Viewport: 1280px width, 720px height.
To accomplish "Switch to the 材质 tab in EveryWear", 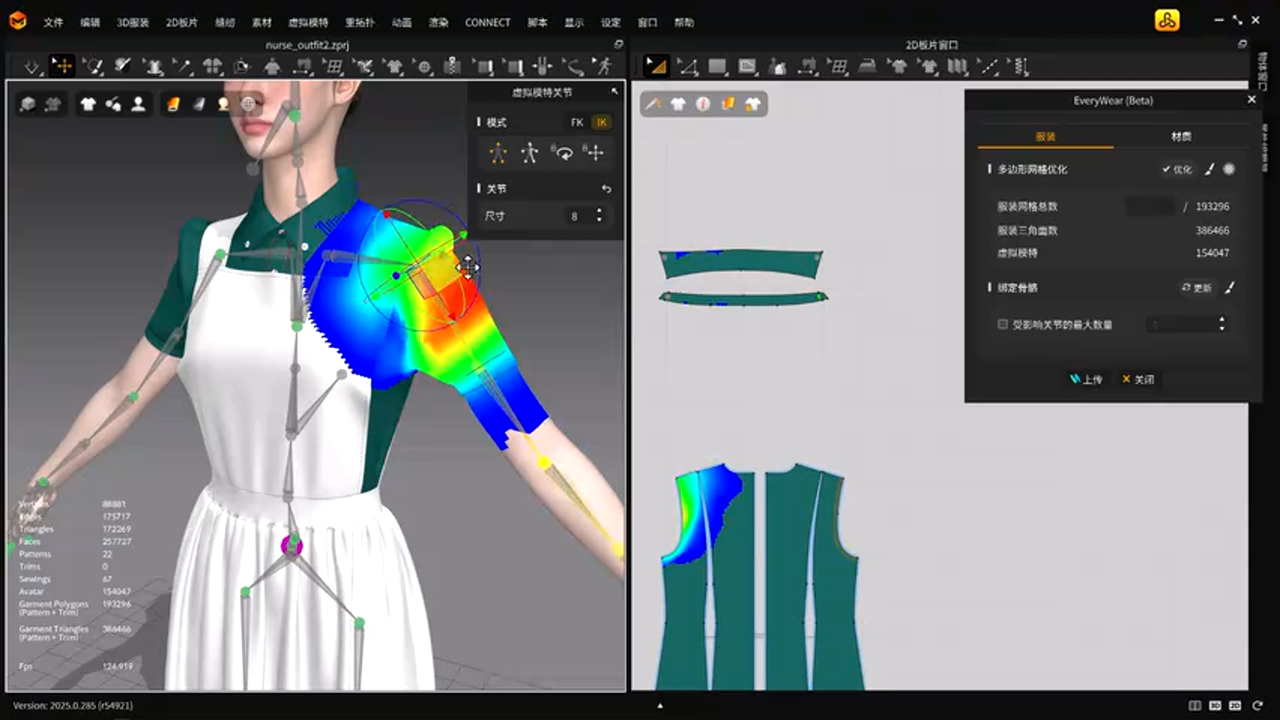I will pyautogui.click(x=1181, y=136).
